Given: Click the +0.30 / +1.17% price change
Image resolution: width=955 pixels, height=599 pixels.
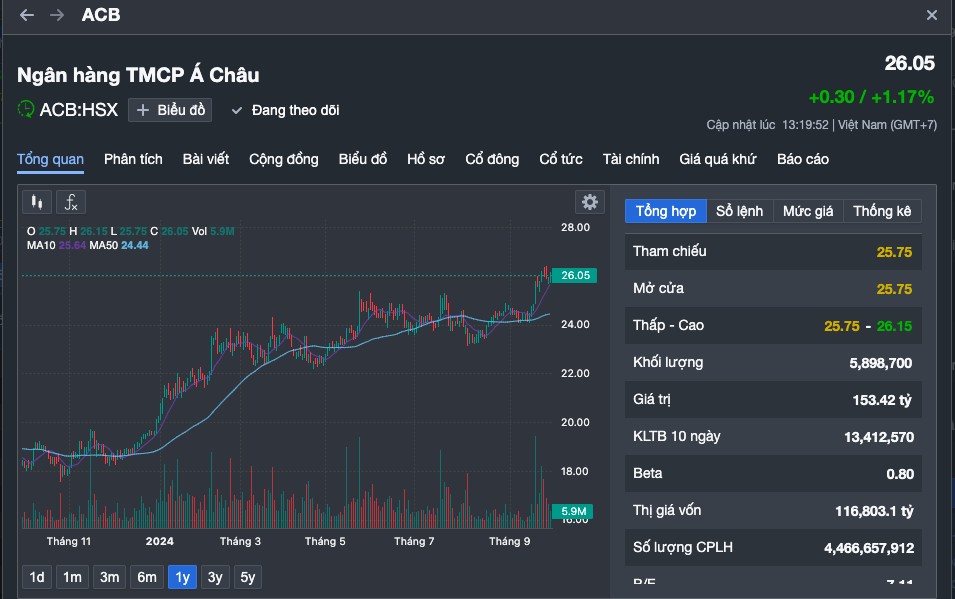Looking at the screenshot, I should pyautogui.click(x=871, y=97).
